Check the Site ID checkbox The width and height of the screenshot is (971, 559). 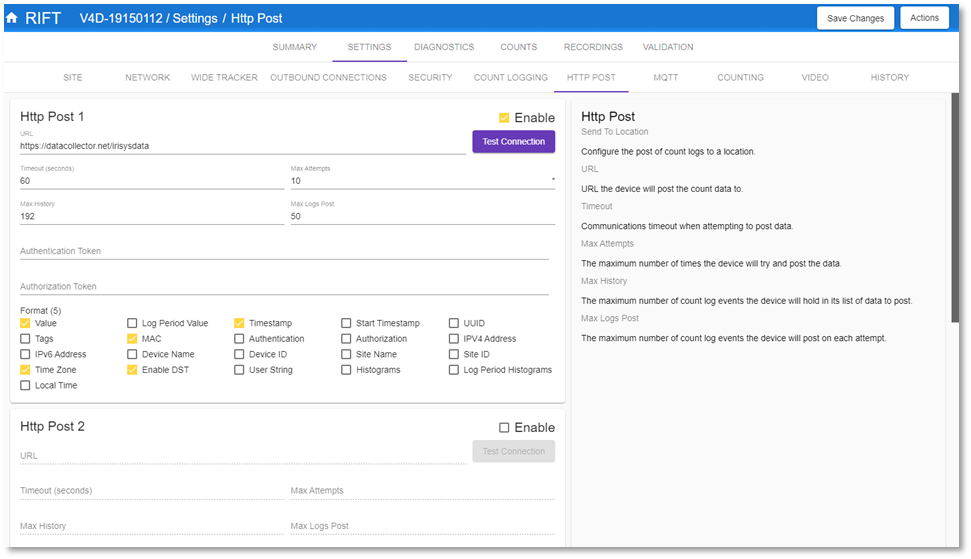click(x=454, y=354)
